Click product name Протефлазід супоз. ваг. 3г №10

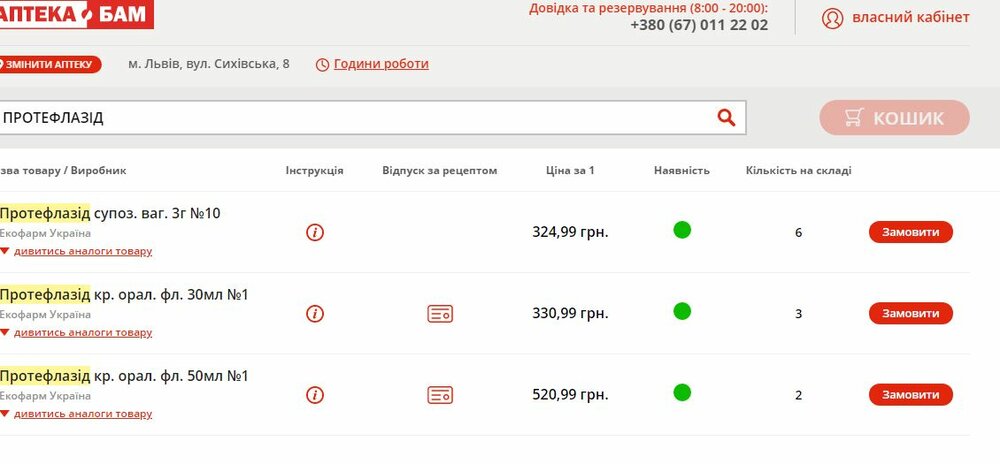click(110, 214)
